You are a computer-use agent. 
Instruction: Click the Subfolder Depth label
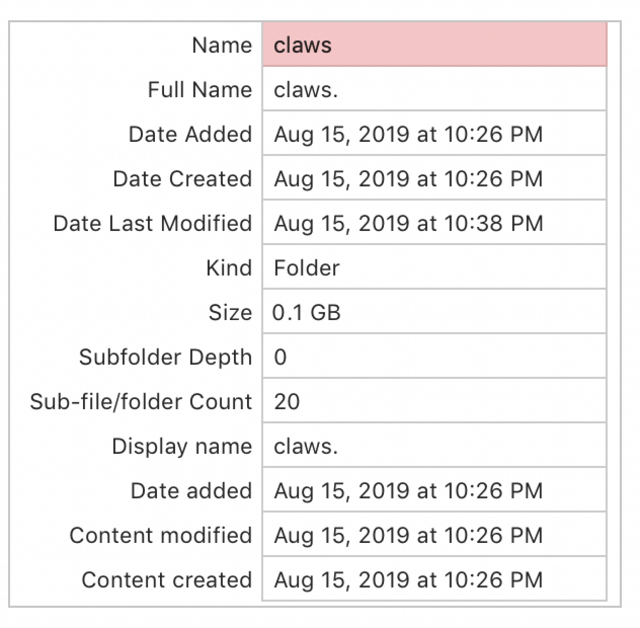click(x=165, y=357)
